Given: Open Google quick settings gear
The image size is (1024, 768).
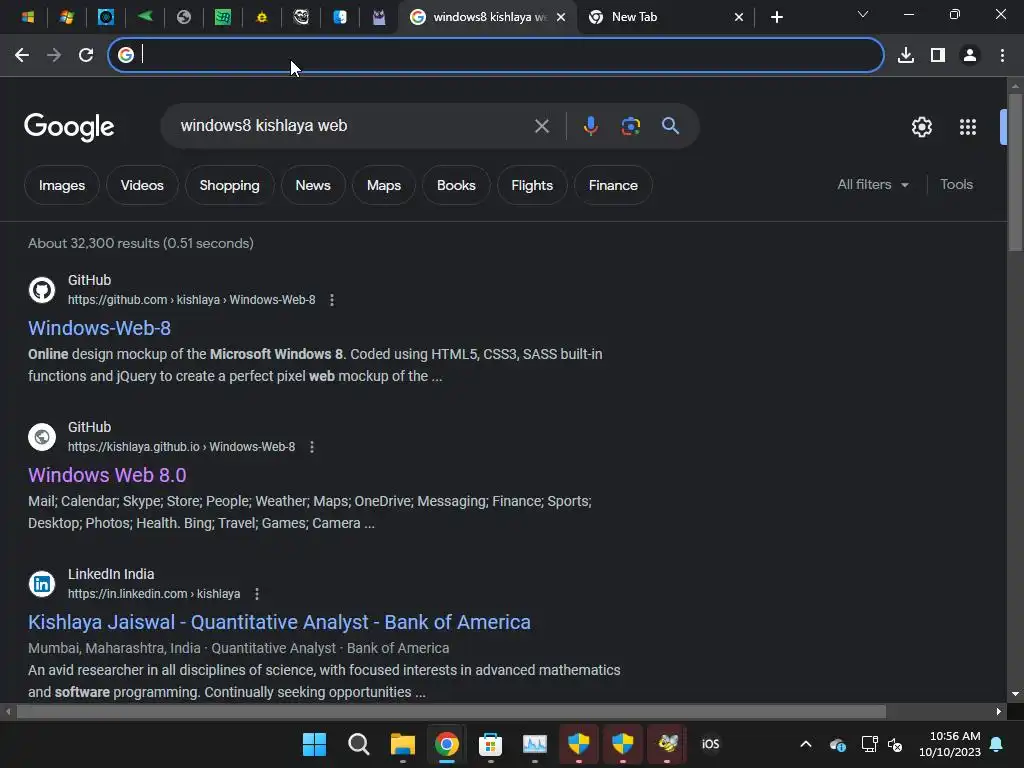Looking at the screenshot, I should (x=921, y=127).
